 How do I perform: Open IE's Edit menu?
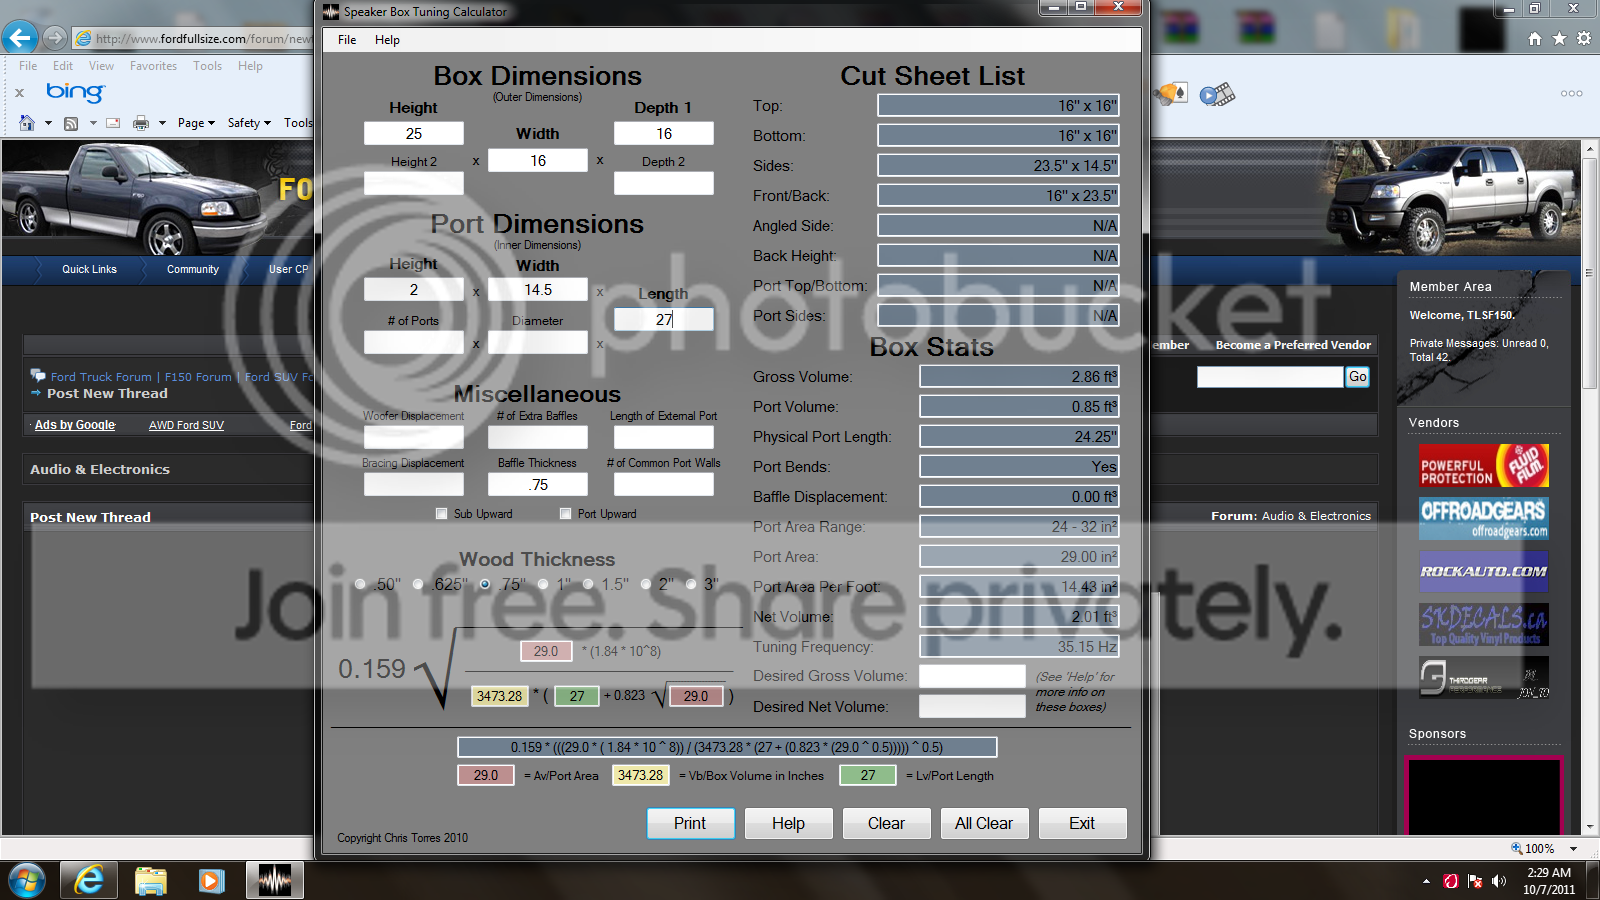[x=63, y=66]
